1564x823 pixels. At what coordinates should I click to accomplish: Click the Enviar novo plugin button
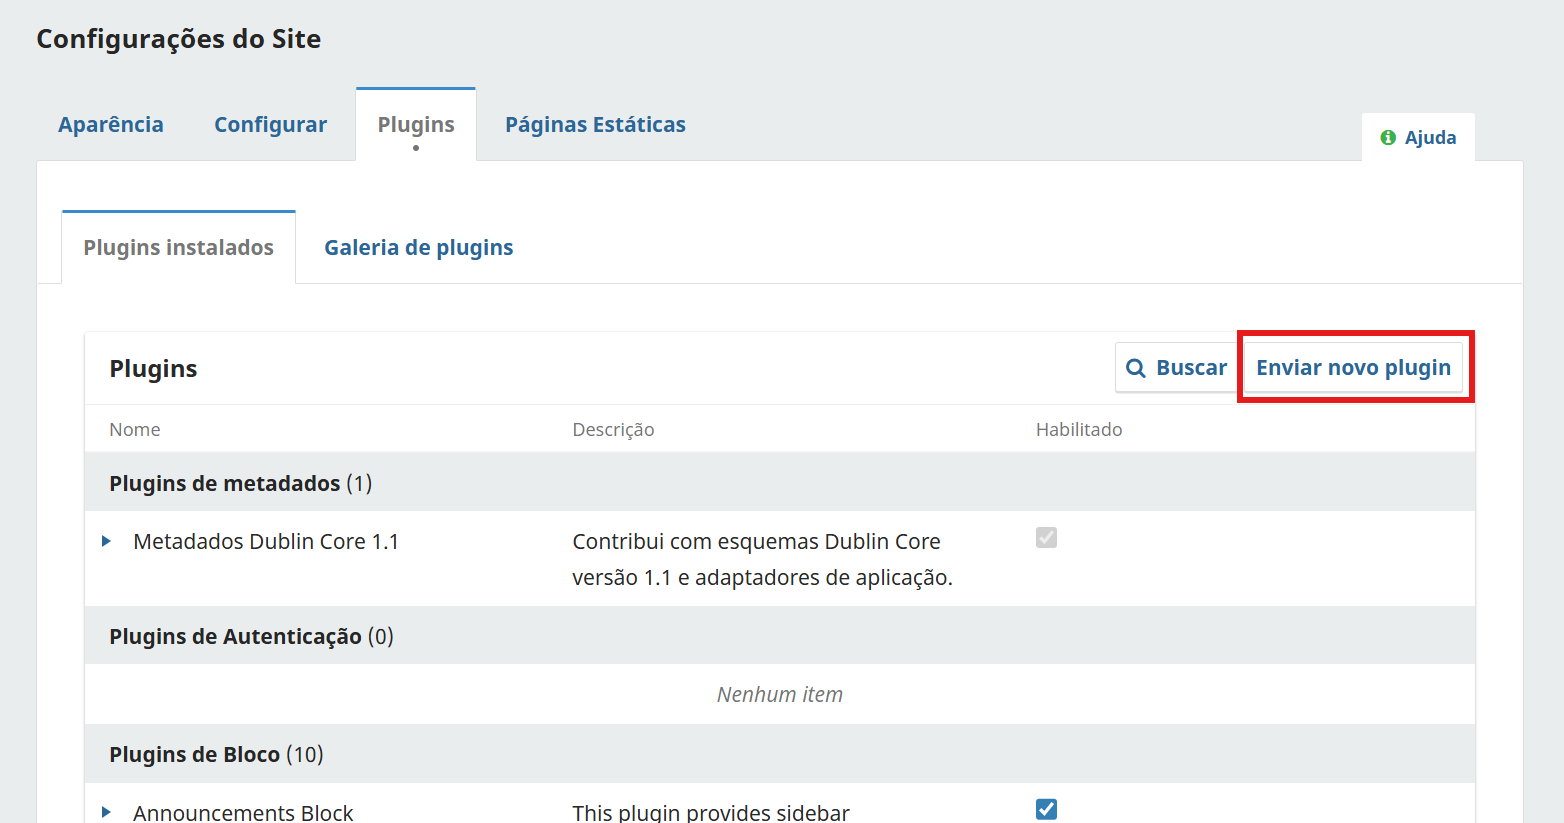tap(1353, 368)
